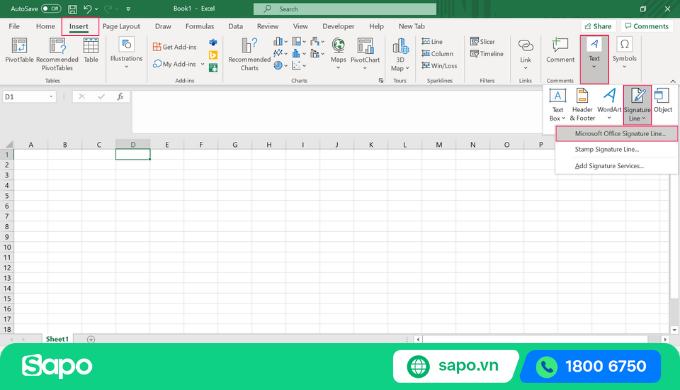Click Header & Footer
The width and height of the screenshot is (680, 390).
582,105
